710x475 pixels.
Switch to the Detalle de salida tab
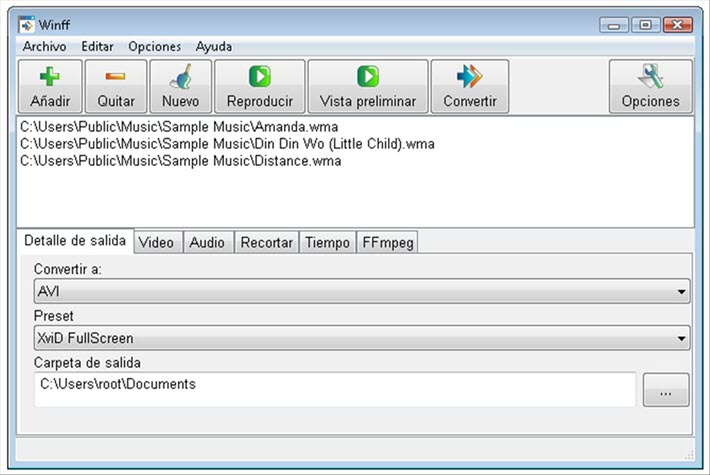pyautogui.click(x=75, y=240)
